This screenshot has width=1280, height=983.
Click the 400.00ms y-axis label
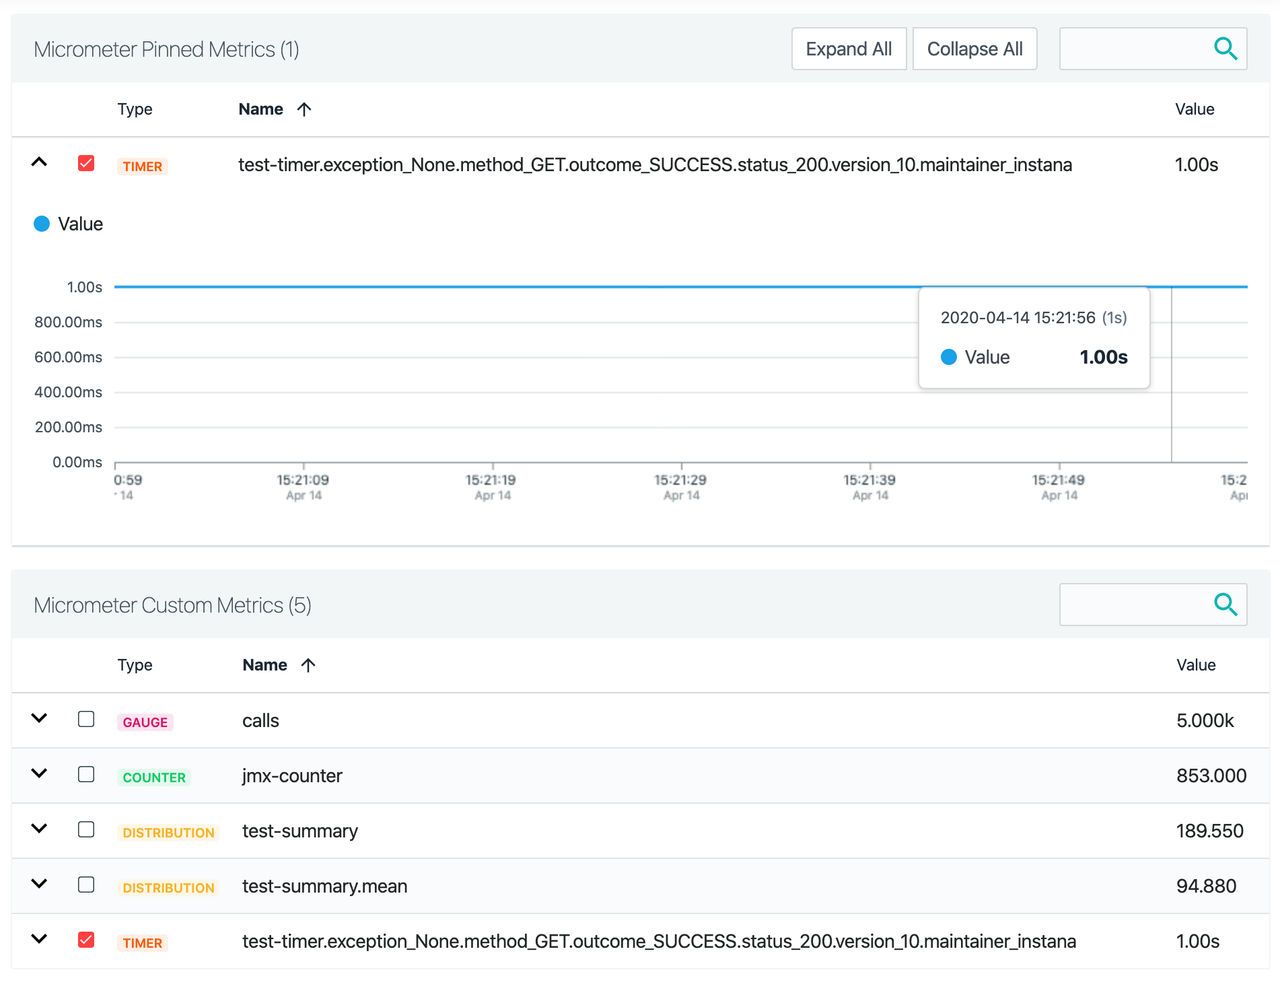coord(68,392)
